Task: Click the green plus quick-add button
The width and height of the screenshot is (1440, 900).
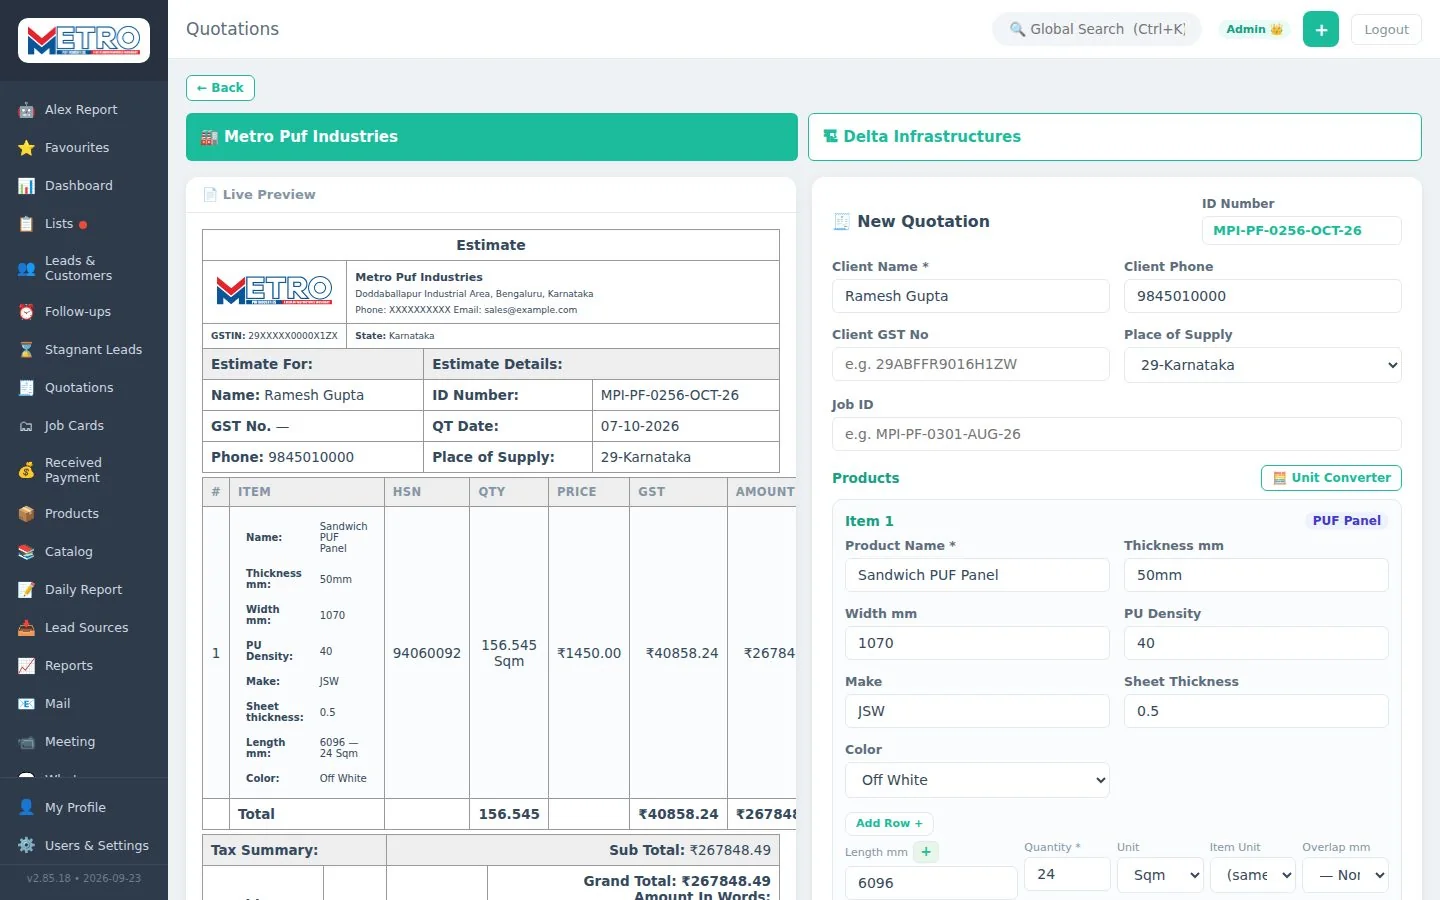Action: [x=1321, y=29]
